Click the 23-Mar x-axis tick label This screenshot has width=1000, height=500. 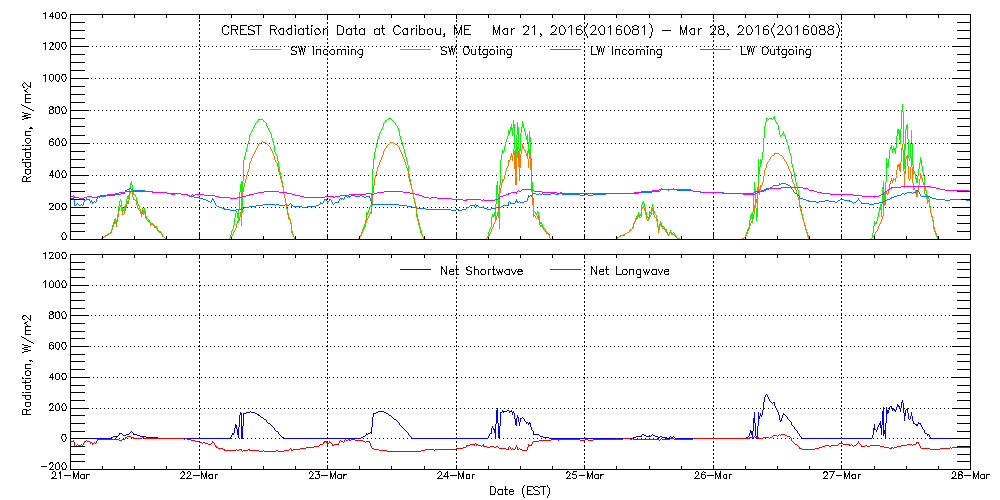328,476
